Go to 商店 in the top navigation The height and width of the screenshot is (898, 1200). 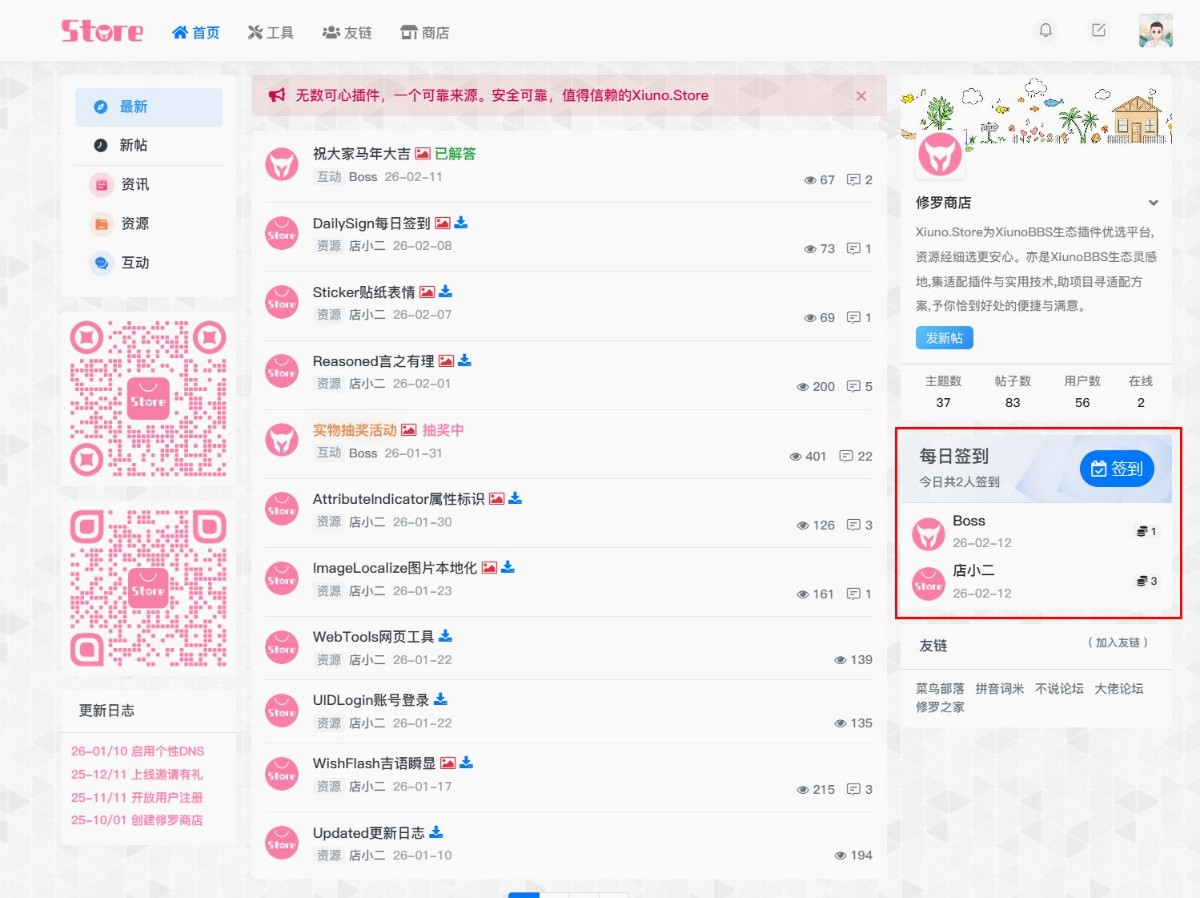pos(425,33)
